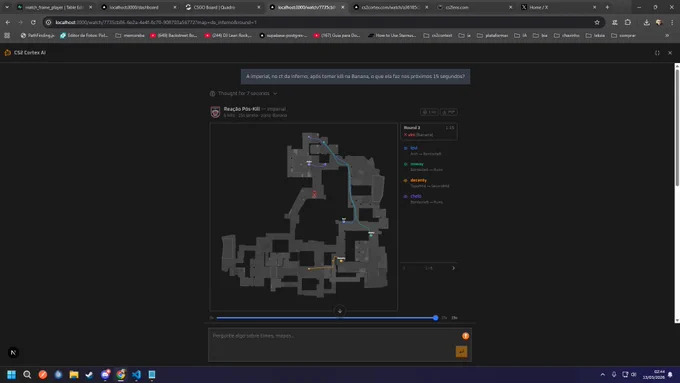The height and width of the screenshot is (383, 680).
Task: Click the Inferno radar map thumbnail
Action: 304,216
